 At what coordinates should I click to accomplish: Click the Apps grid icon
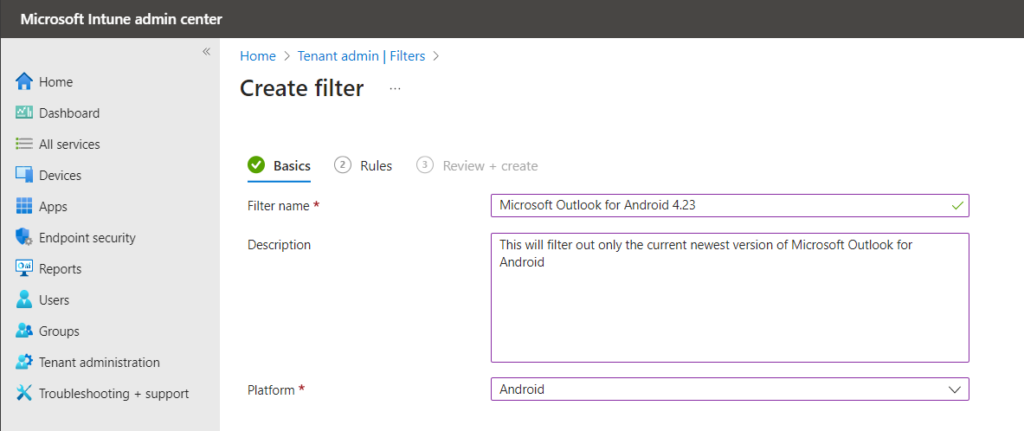[24, 206]
